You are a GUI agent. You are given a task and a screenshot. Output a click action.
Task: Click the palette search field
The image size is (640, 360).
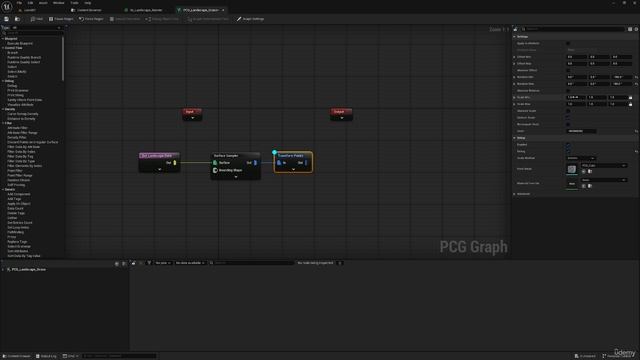coord(33,33)
